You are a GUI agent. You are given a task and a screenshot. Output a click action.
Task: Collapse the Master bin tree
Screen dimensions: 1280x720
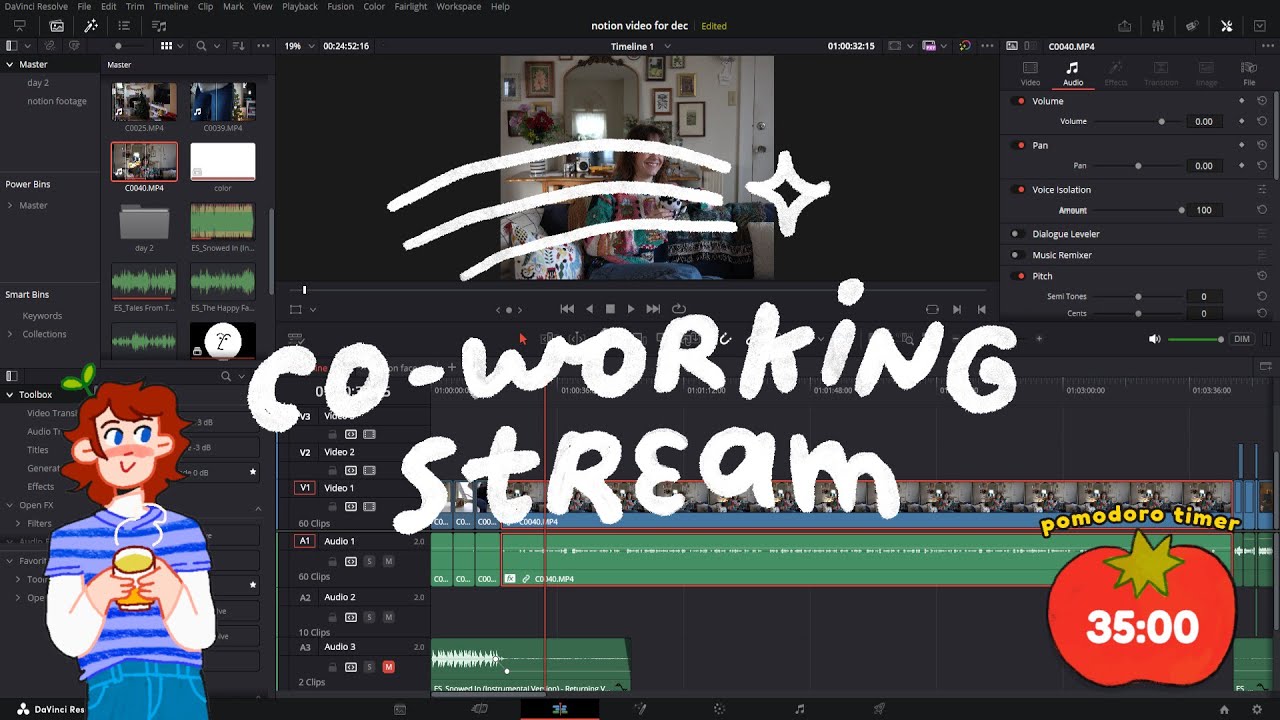point(10,64)
